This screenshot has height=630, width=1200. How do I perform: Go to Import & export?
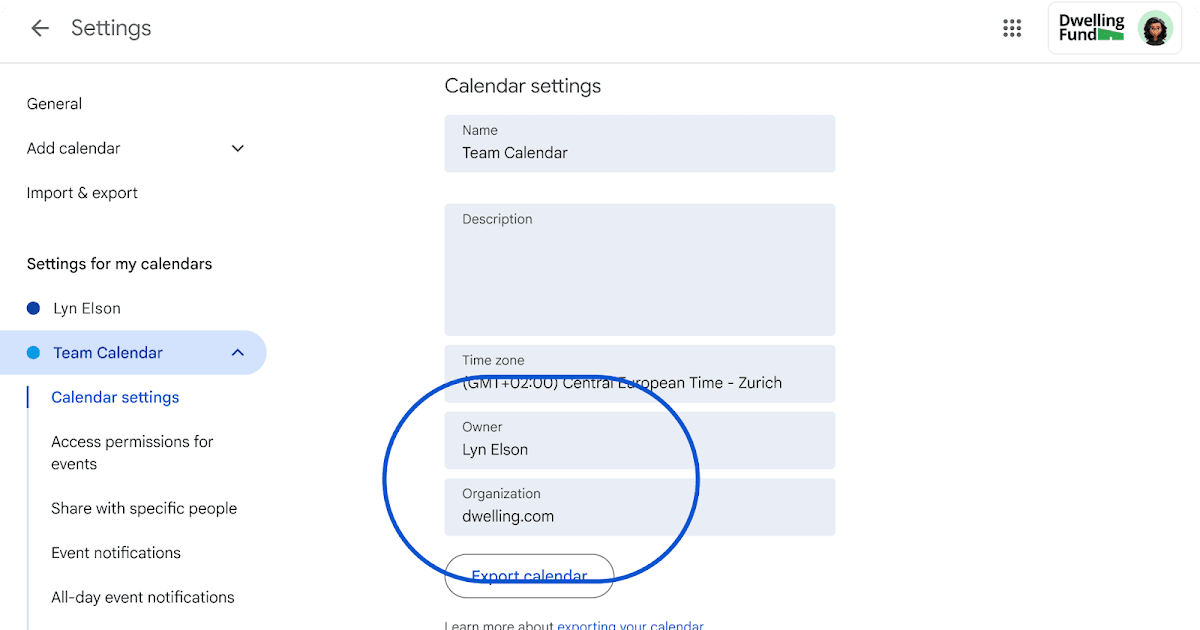coord(82,193)
